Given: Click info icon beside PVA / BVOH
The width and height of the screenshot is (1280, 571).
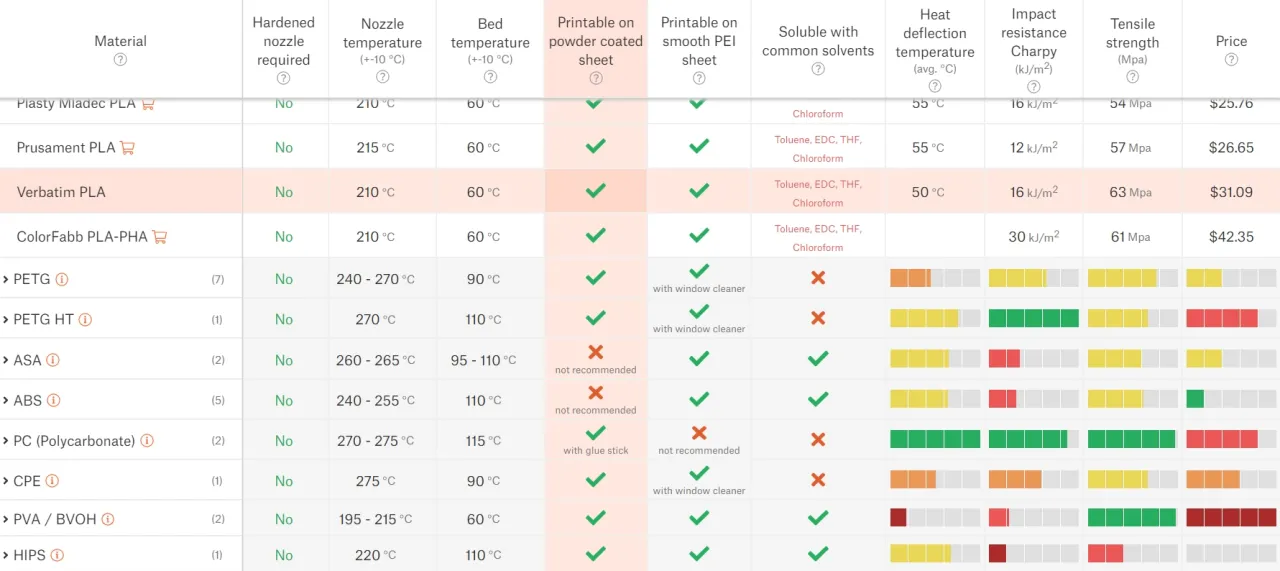Looking at the screenshot, I should click(107, 519).
